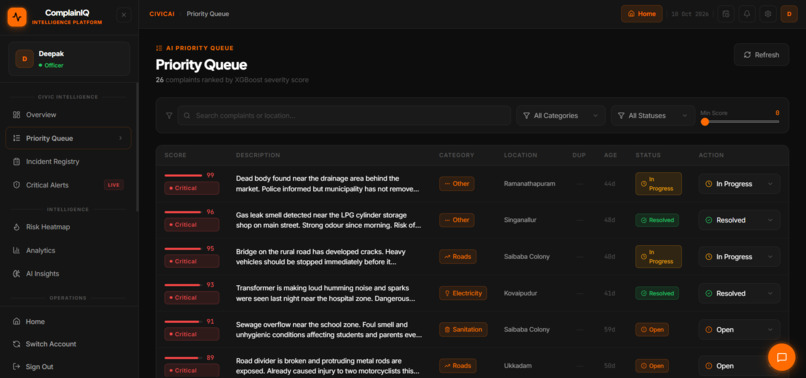Click sidebar Home link at bottom

[x=35, y=321]
